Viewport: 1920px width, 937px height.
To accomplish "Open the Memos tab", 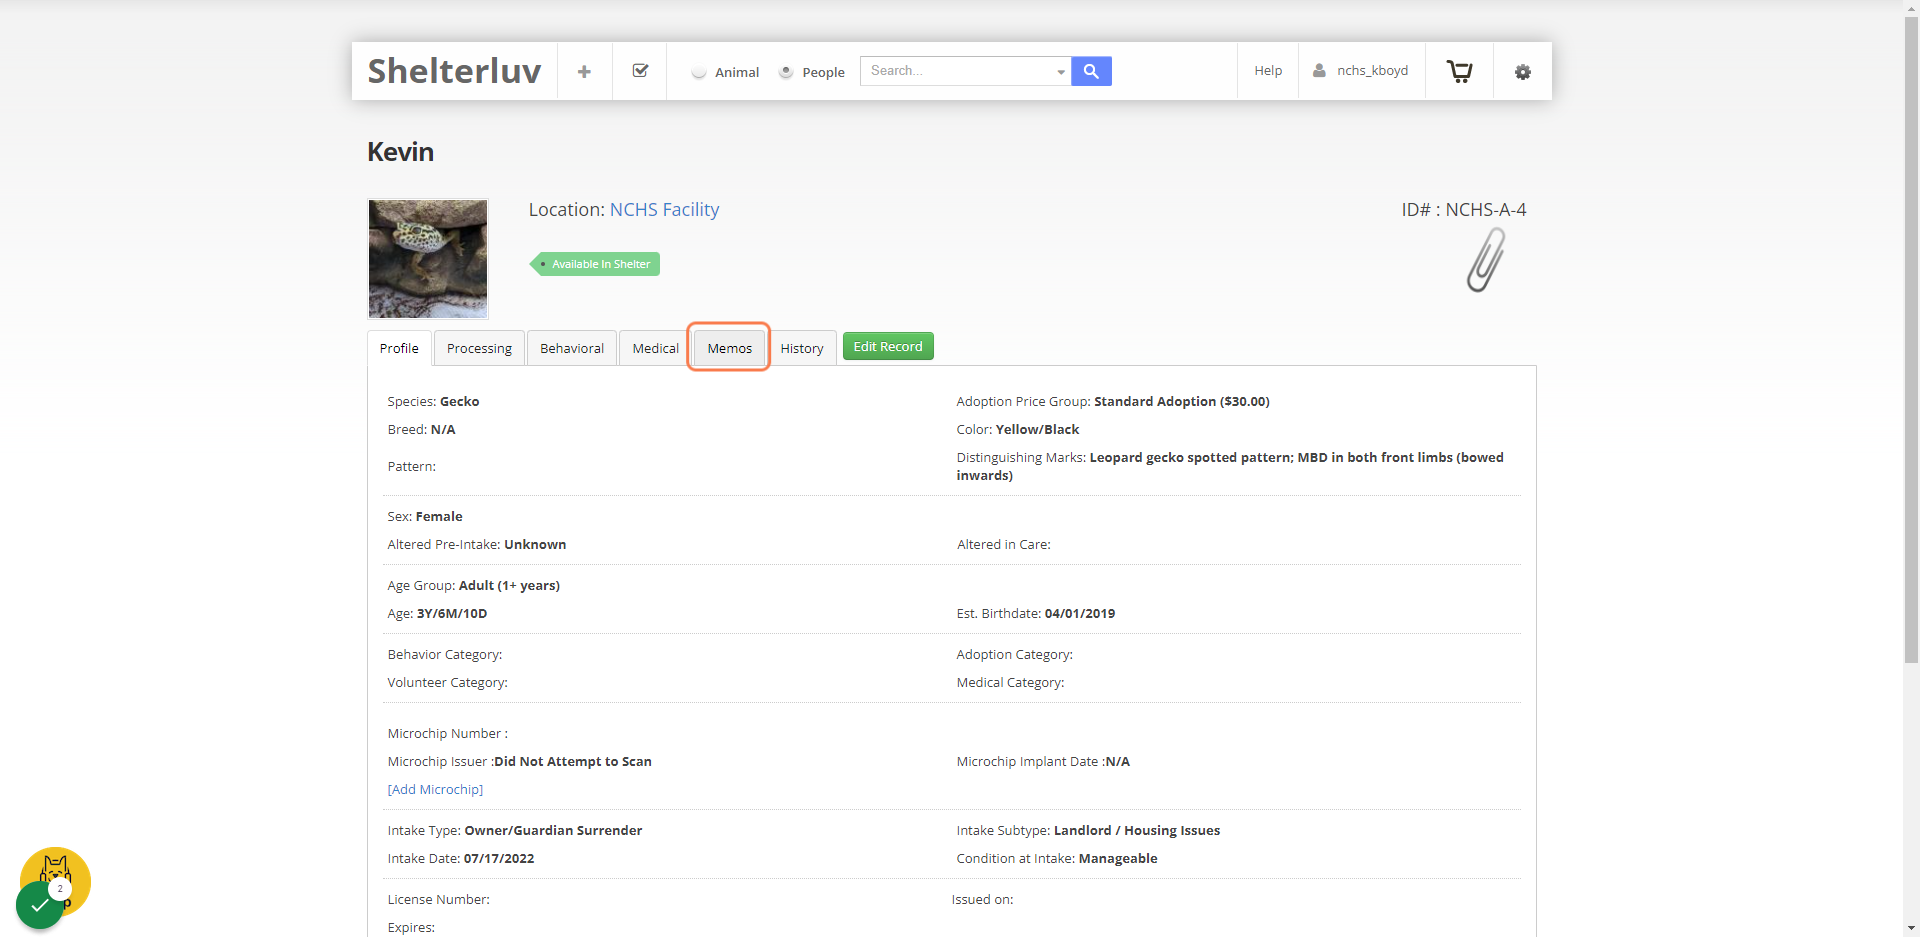I will coord(729,348).
